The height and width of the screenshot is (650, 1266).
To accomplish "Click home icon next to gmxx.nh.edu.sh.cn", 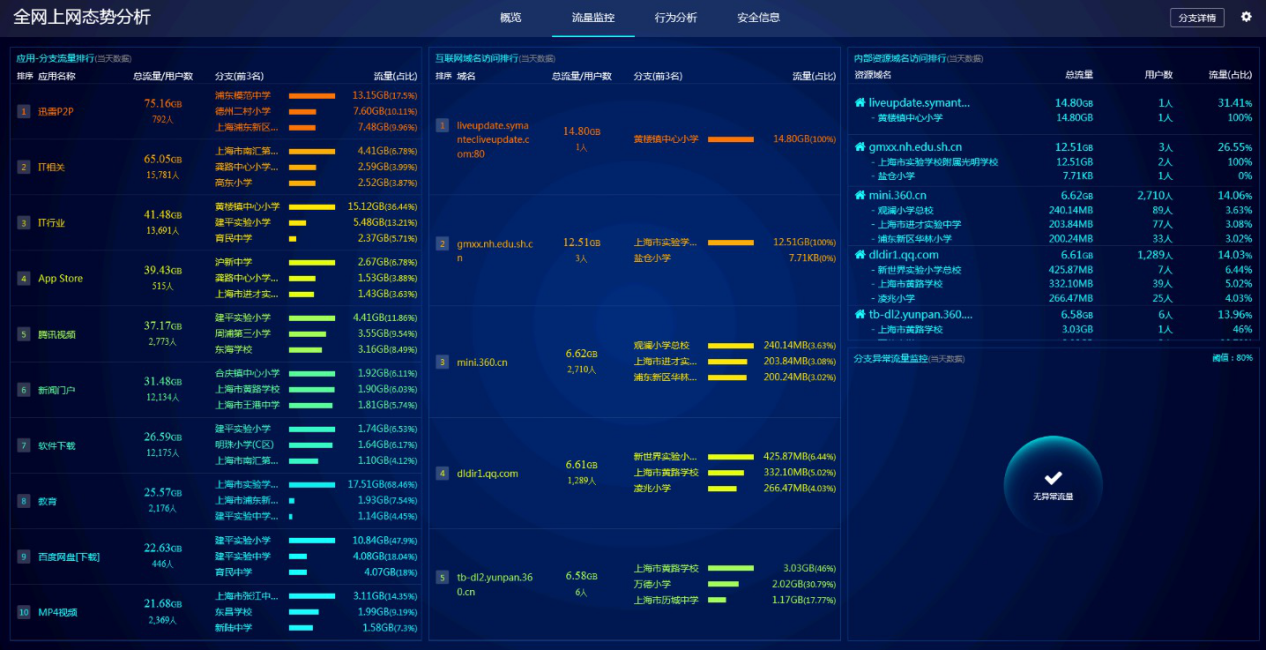I will tap(859, 147).
